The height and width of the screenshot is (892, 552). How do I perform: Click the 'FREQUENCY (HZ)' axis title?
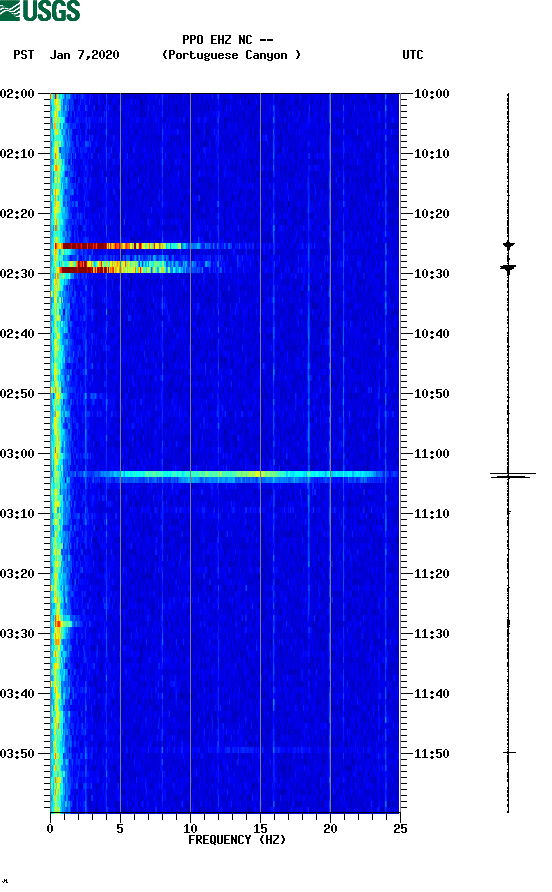[237, 840]
